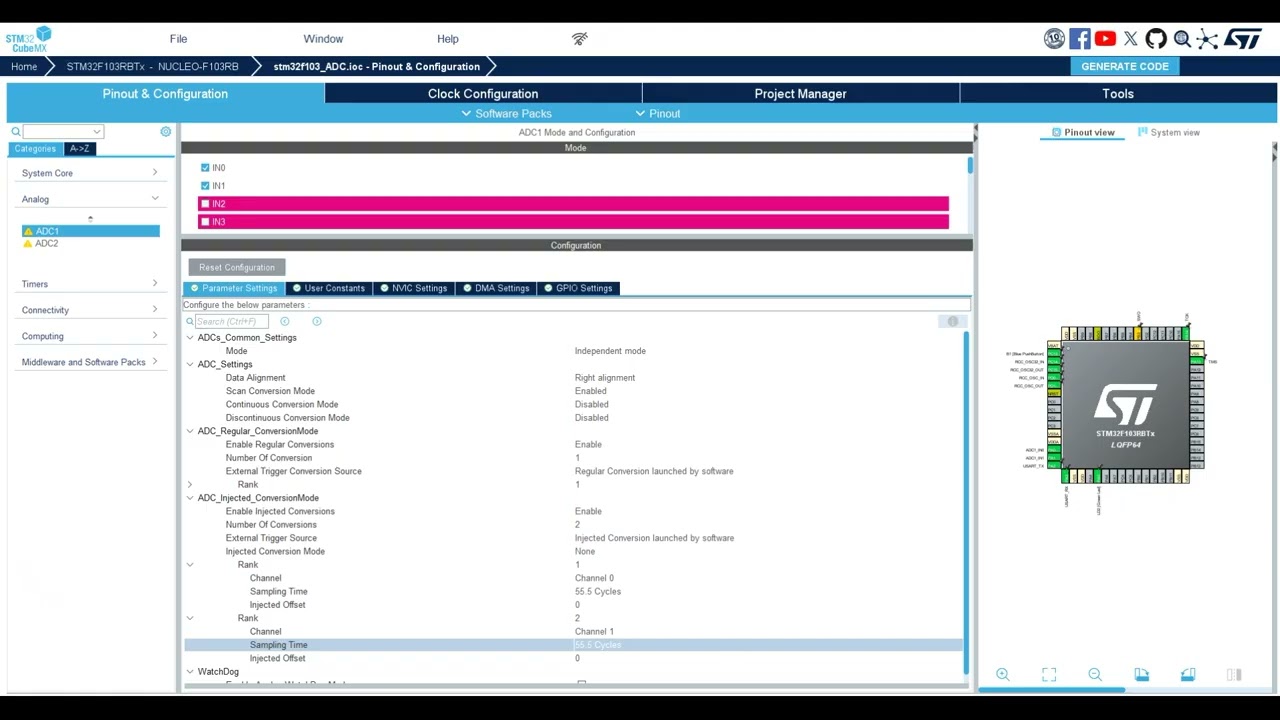Fit the chip pinout to view
The height and width of the screenshot is (720, 1280).
pos(1049,675)
